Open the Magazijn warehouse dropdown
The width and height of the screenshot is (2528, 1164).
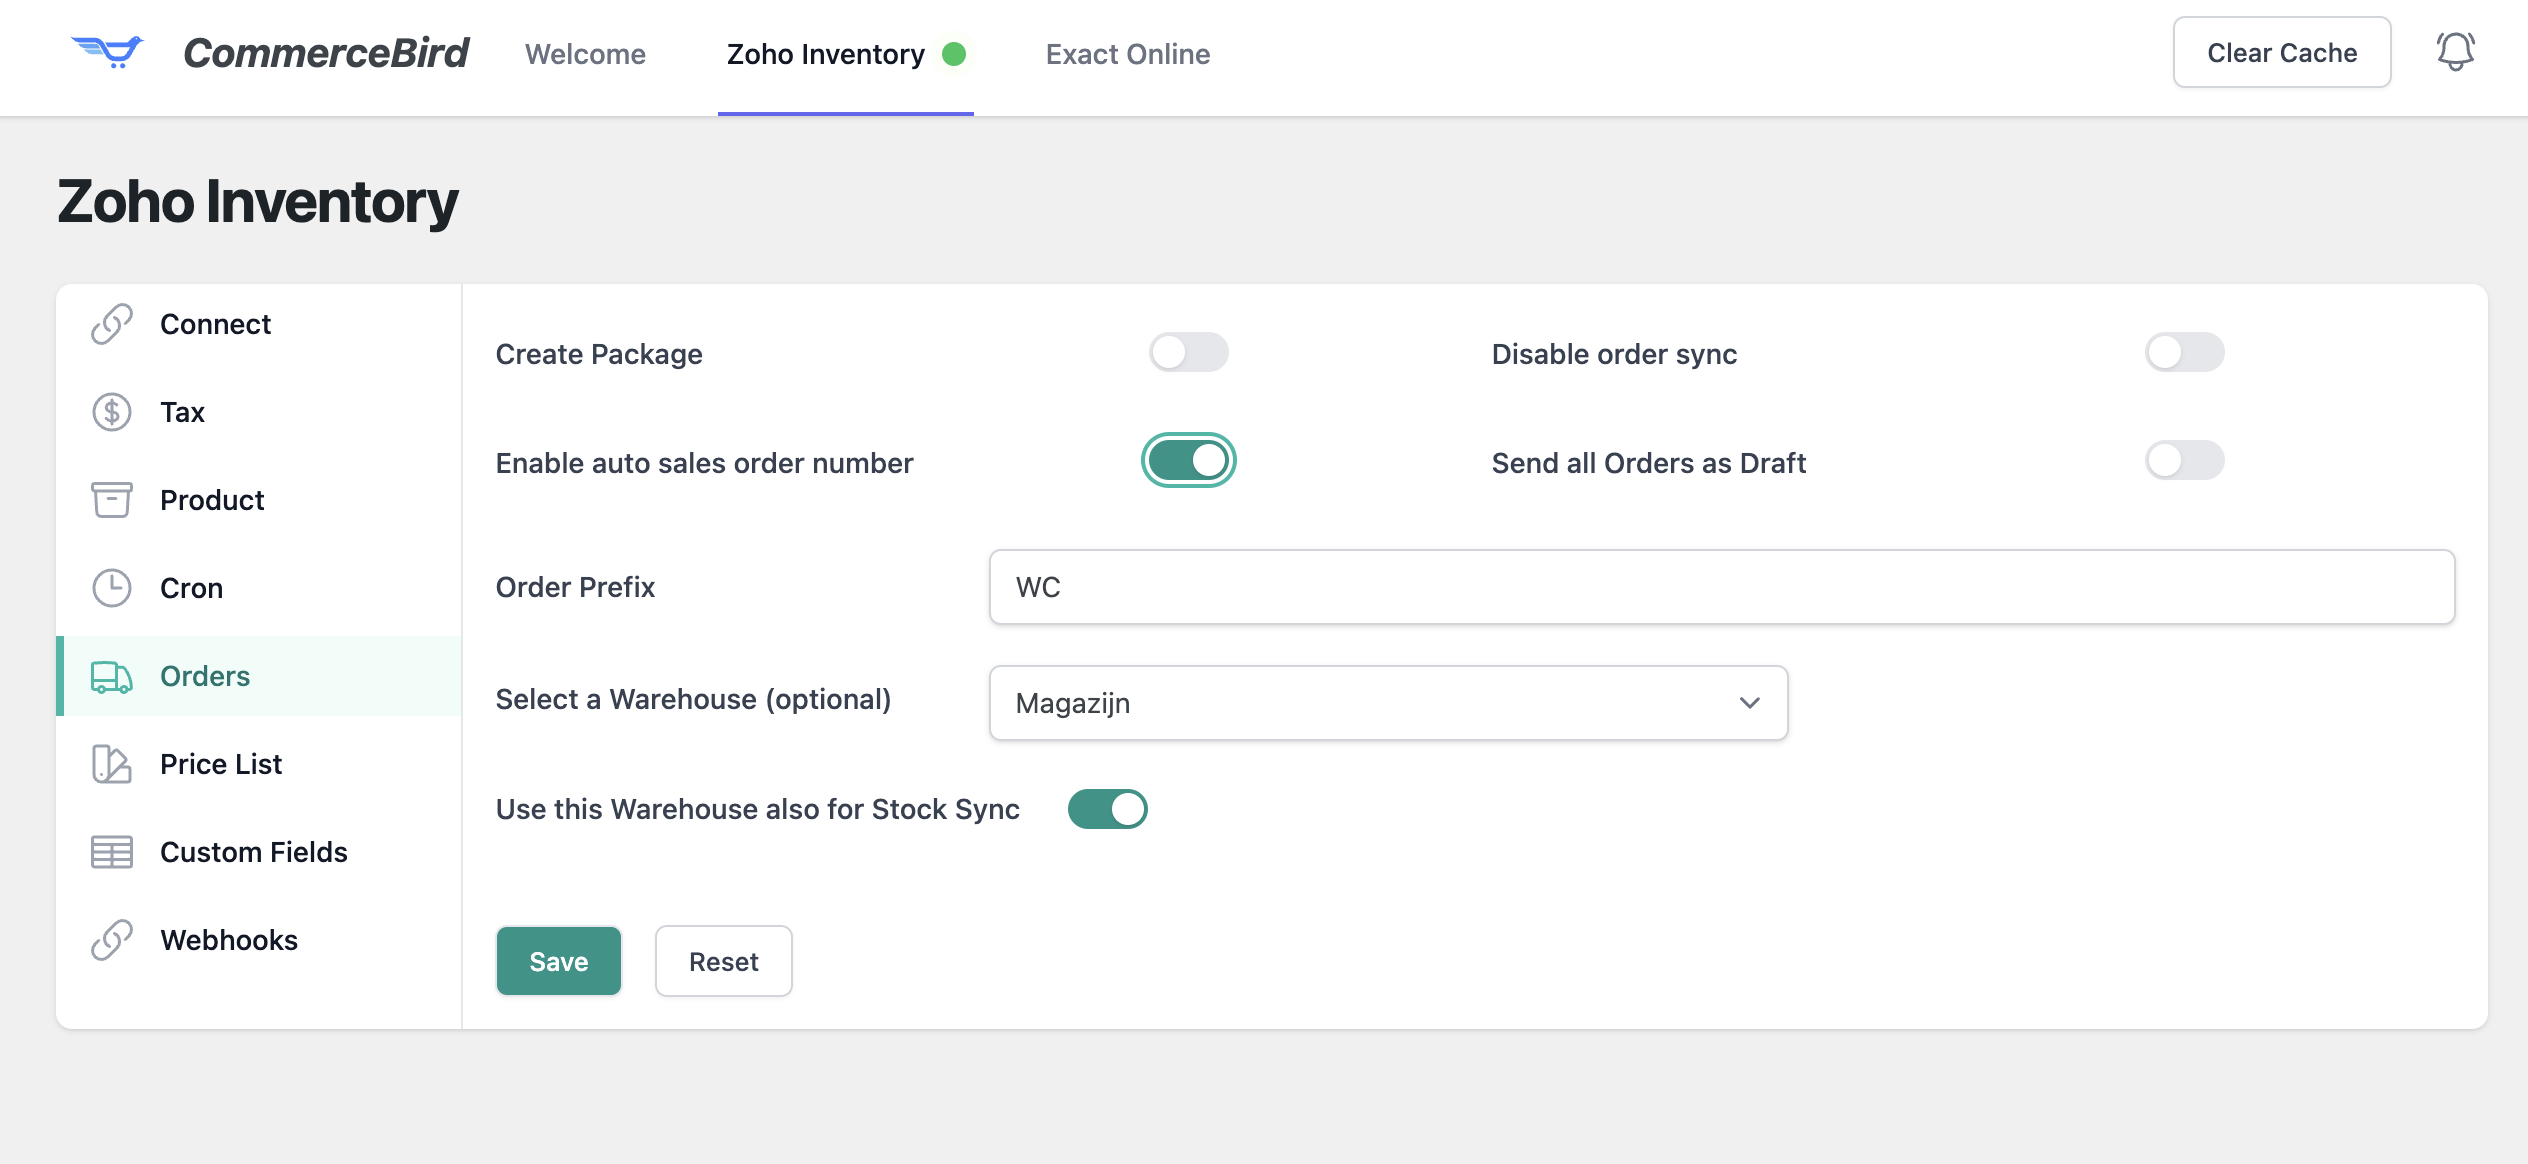click(1388, 703)
